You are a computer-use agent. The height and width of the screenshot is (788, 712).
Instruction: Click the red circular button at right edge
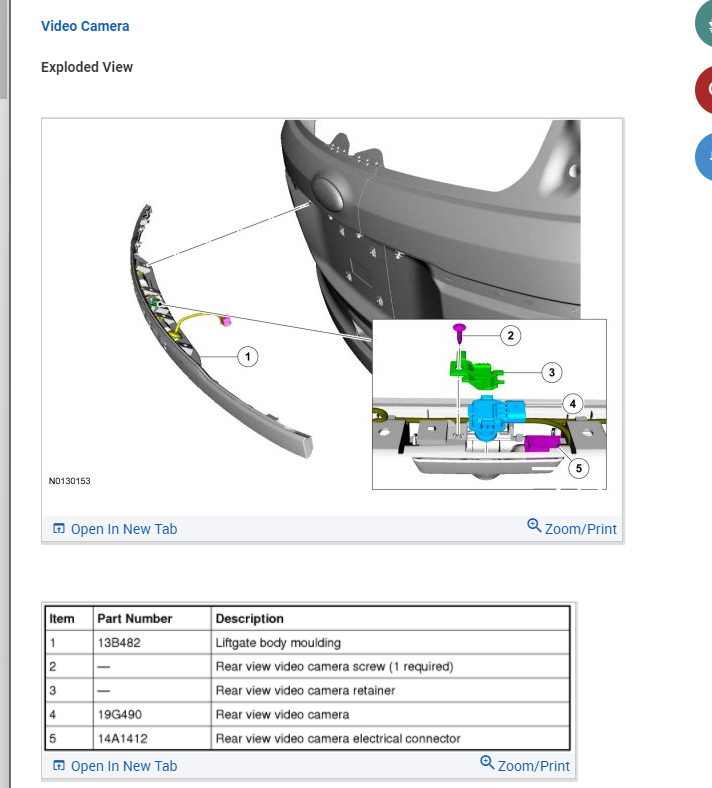tap(704, 89)
